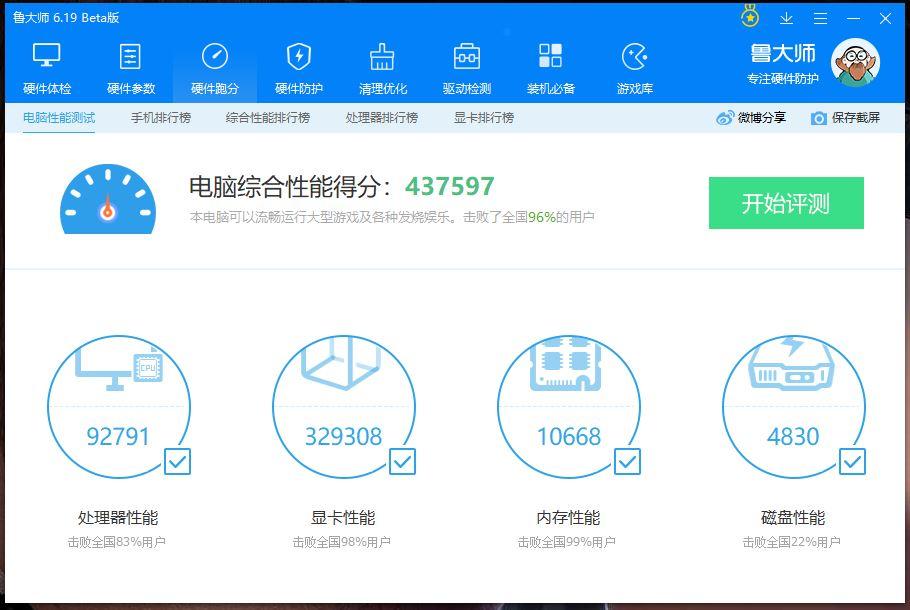Click the Weibo logo icon

(725, 118)
